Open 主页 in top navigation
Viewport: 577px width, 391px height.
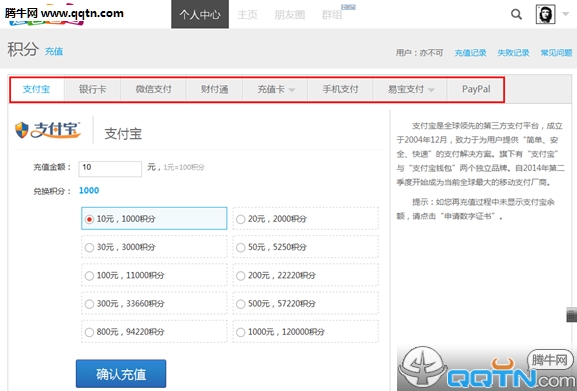pos(247,15)
